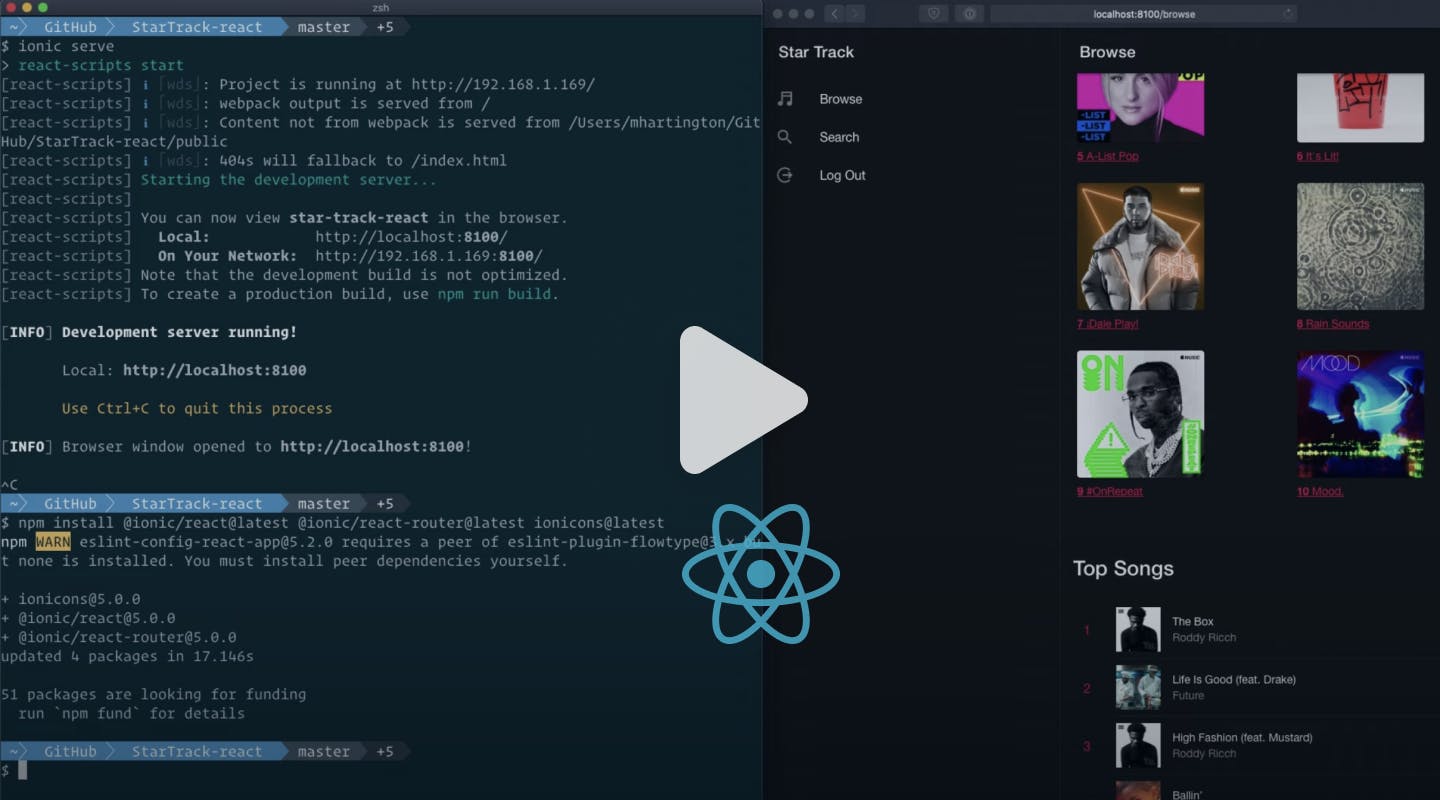Click the artwork for Life Is Good
1440x800 pixels.
pos(1138,688)
